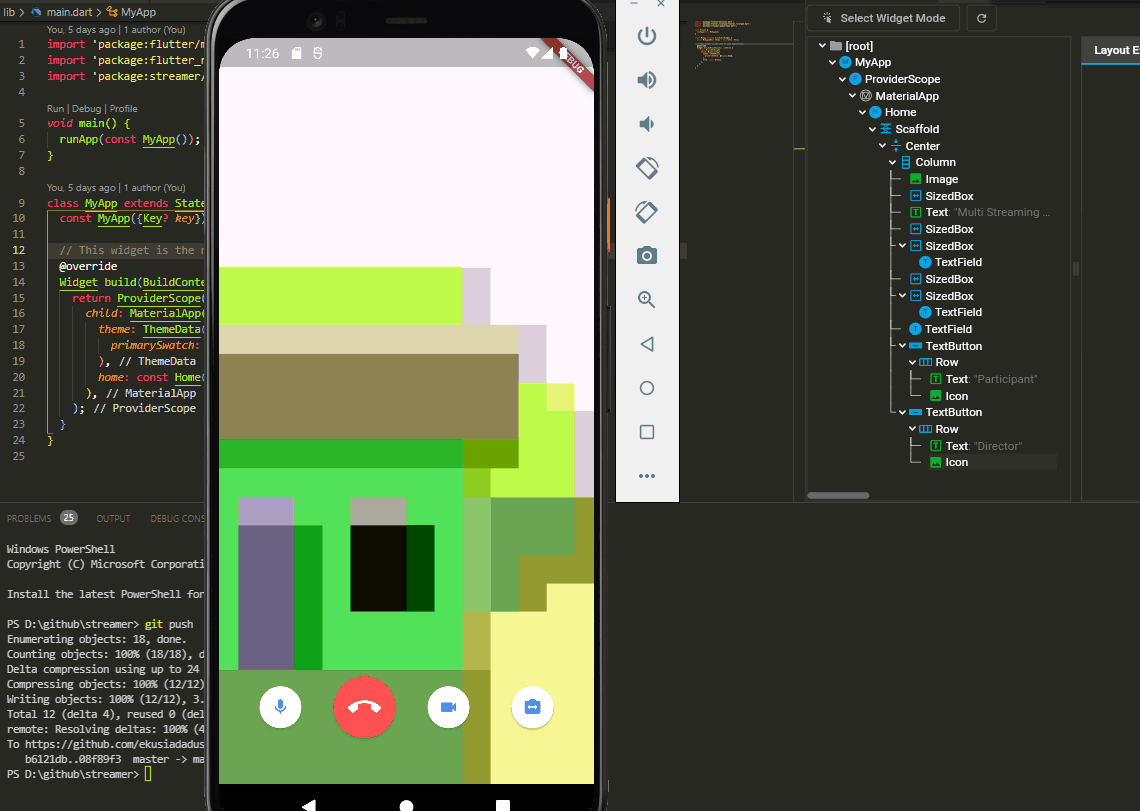Toggle the video camera in phone app
1140x811 pixels.
coord(449,707)
